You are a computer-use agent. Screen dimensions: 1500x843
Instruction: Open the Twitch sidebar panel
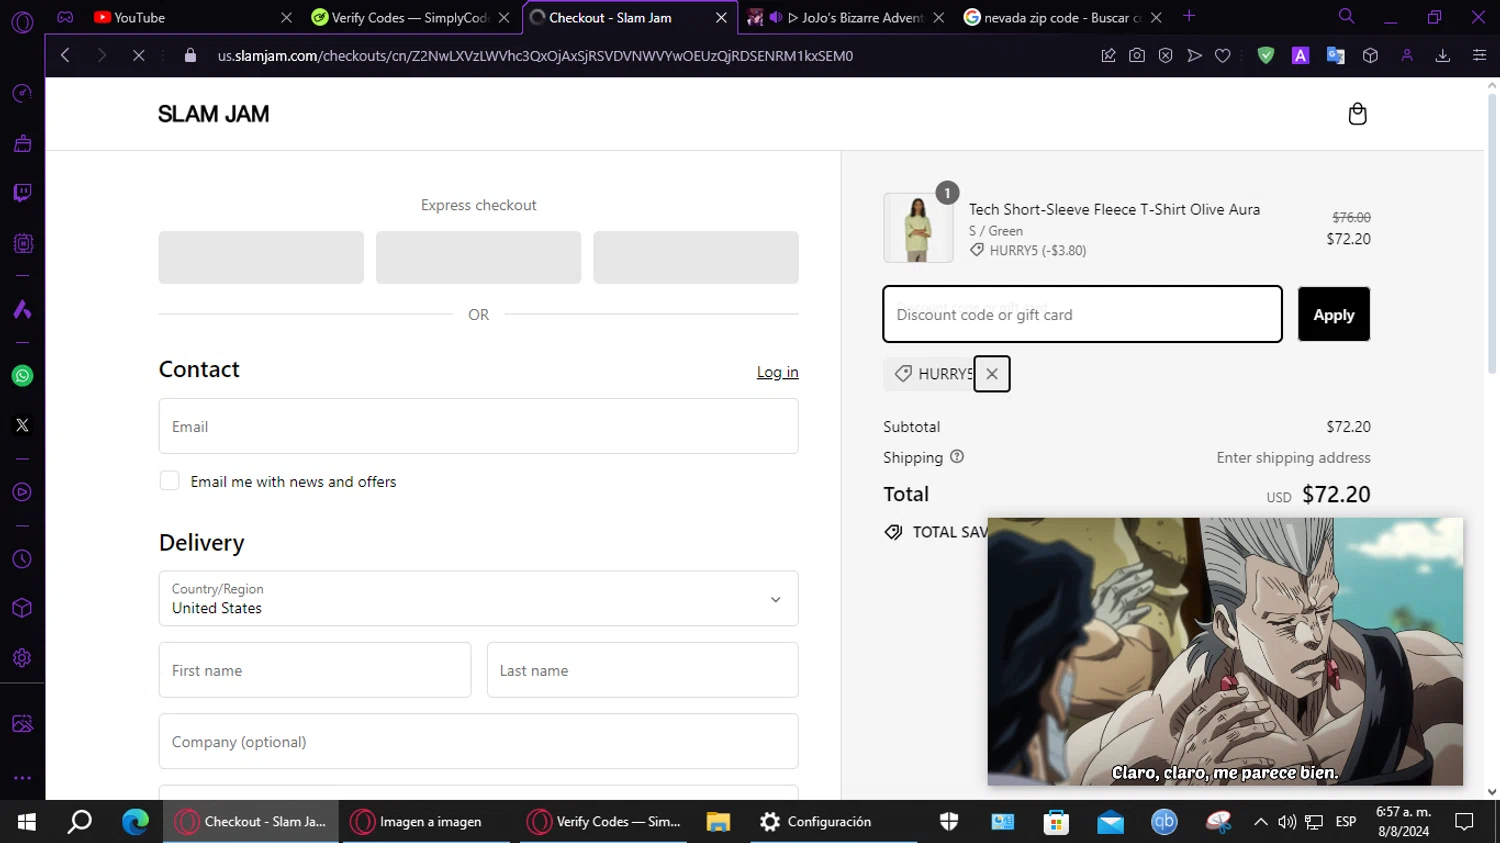pyautogui.click(x=22, y=193)
